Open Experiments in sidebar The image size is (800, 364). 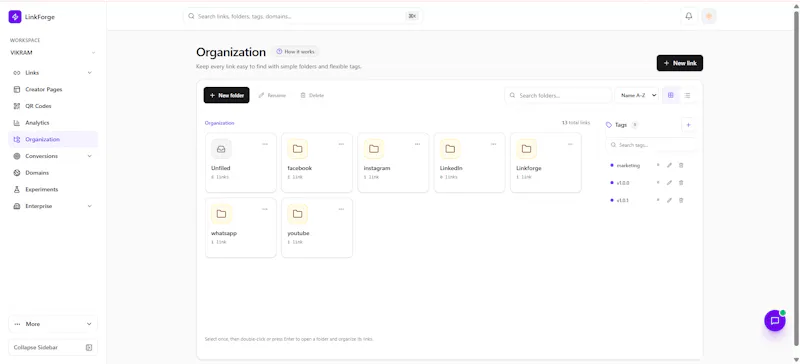click(53, 189)
